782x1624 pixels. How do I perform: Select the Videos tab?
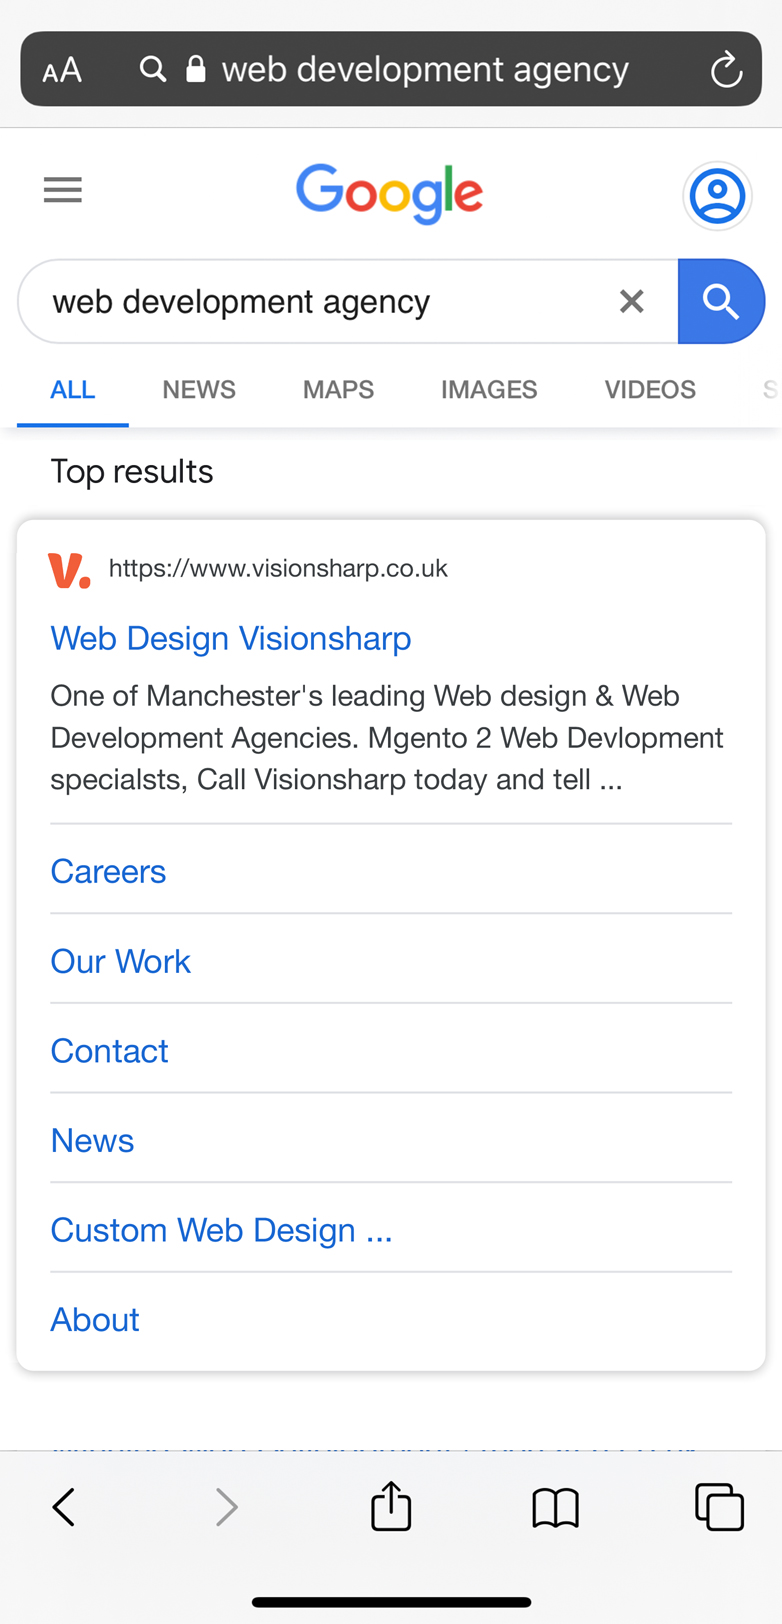[650, 389]
